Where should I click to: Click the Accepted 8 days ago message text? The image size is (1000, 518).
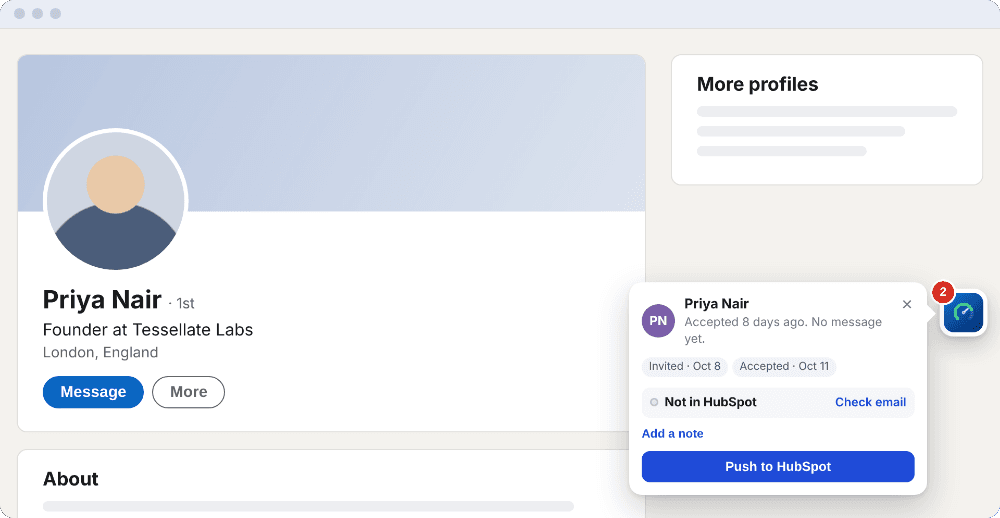783,330
